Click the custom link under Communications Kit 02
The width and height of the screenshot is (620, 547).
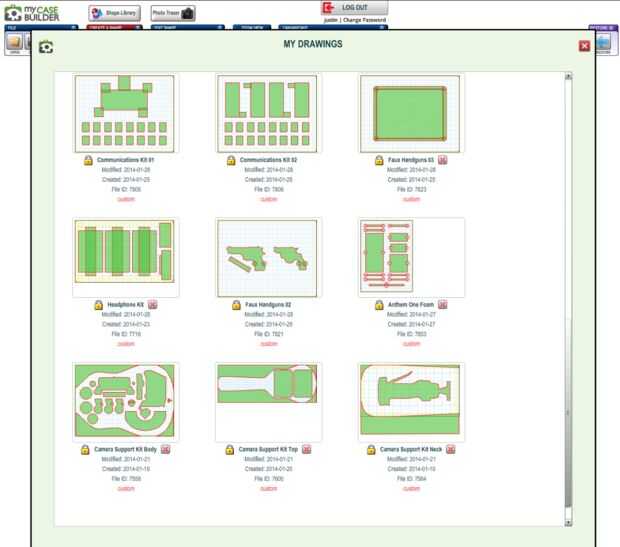pyautogui.click(x=268, y=199)
